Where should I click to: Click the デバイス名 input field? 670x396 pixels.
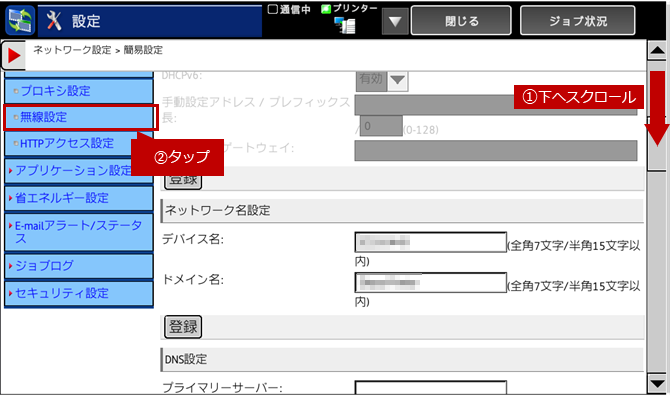[x=430, y=242]
